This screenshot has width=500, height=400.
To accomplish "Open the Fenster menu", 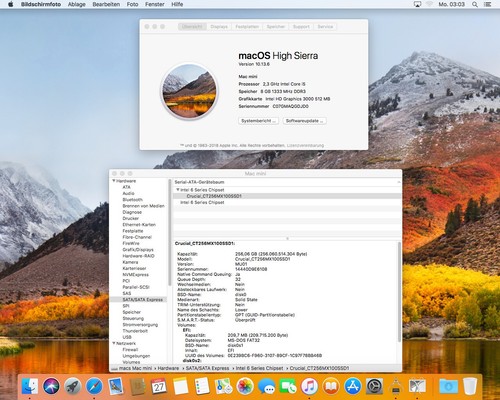I will click(155, 4).
